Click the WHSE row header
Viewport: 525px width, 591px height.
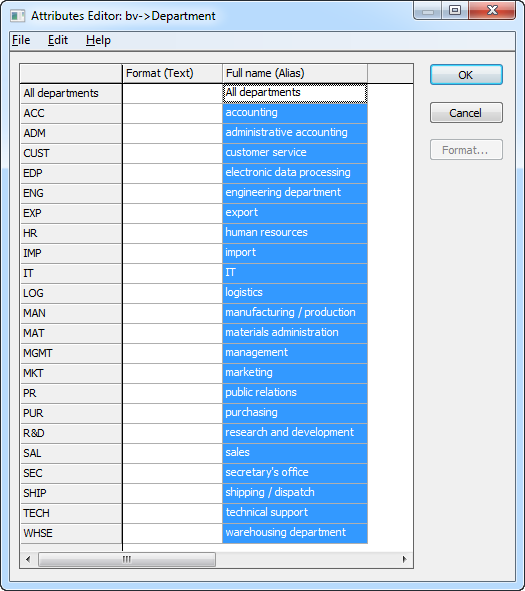71,533
